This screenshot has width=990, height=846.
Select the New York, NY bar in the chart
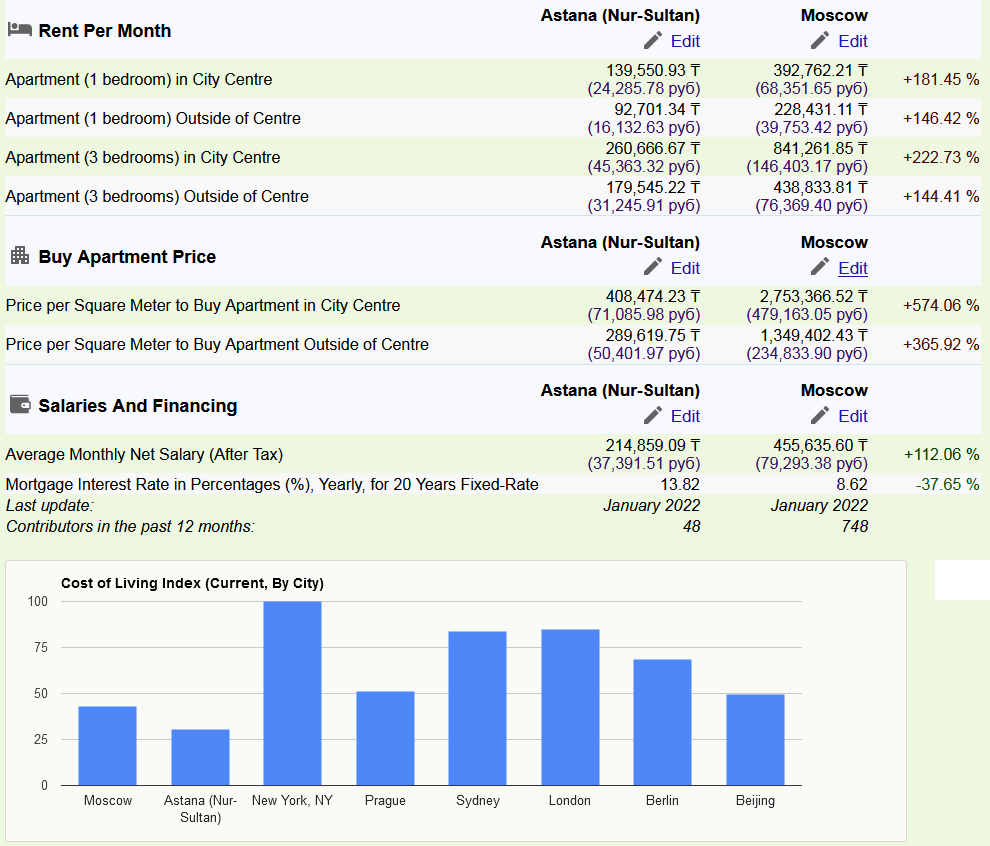coord(293,693)
